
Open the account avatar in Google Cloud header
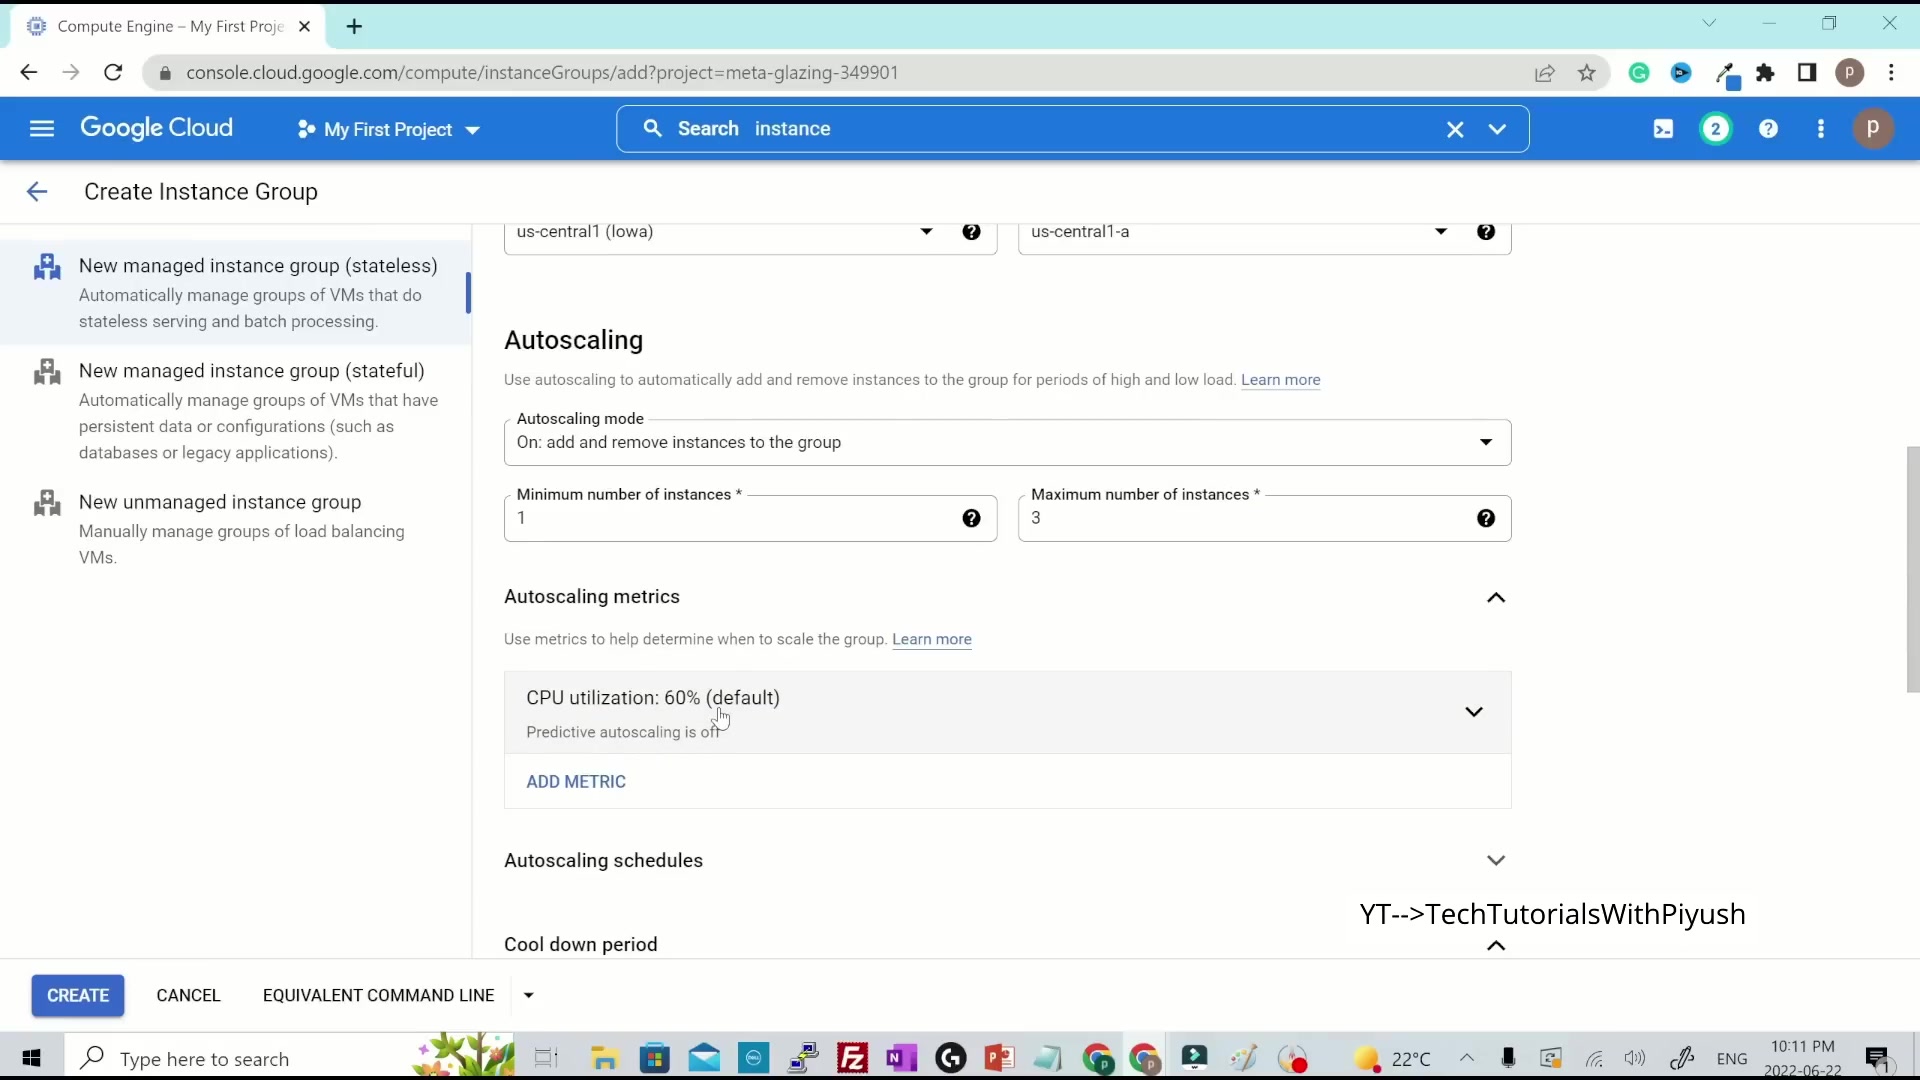pyautogui.click(x=1873, y=129)
